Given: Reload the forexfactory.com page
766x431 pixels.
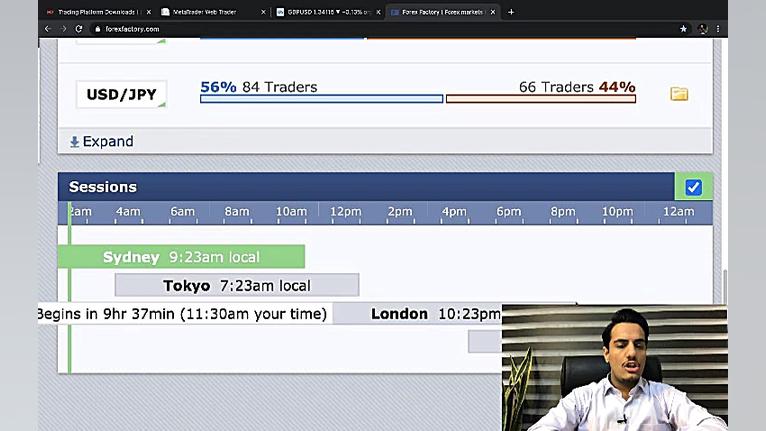Looking at the screenshot, I should 79,29.
